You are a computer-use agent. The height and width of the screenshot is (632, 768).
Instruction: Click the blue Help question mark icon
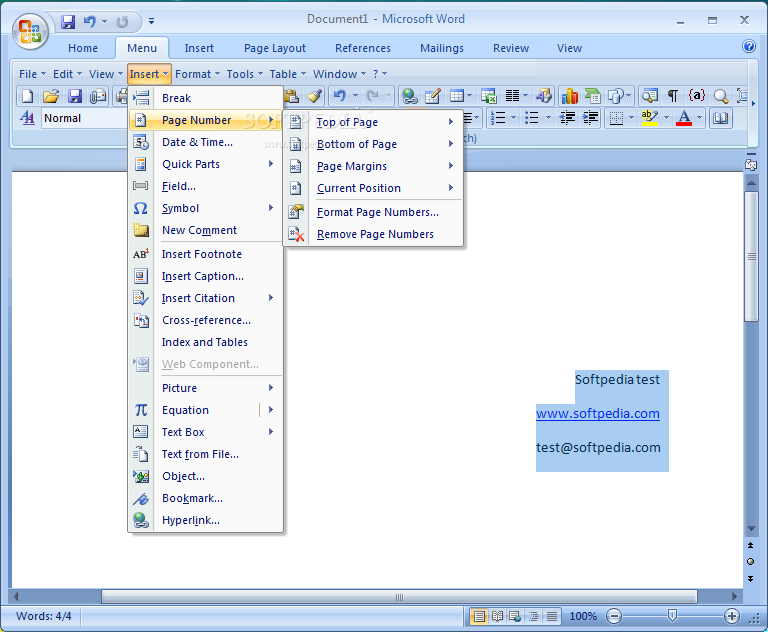tap(748, 47)
